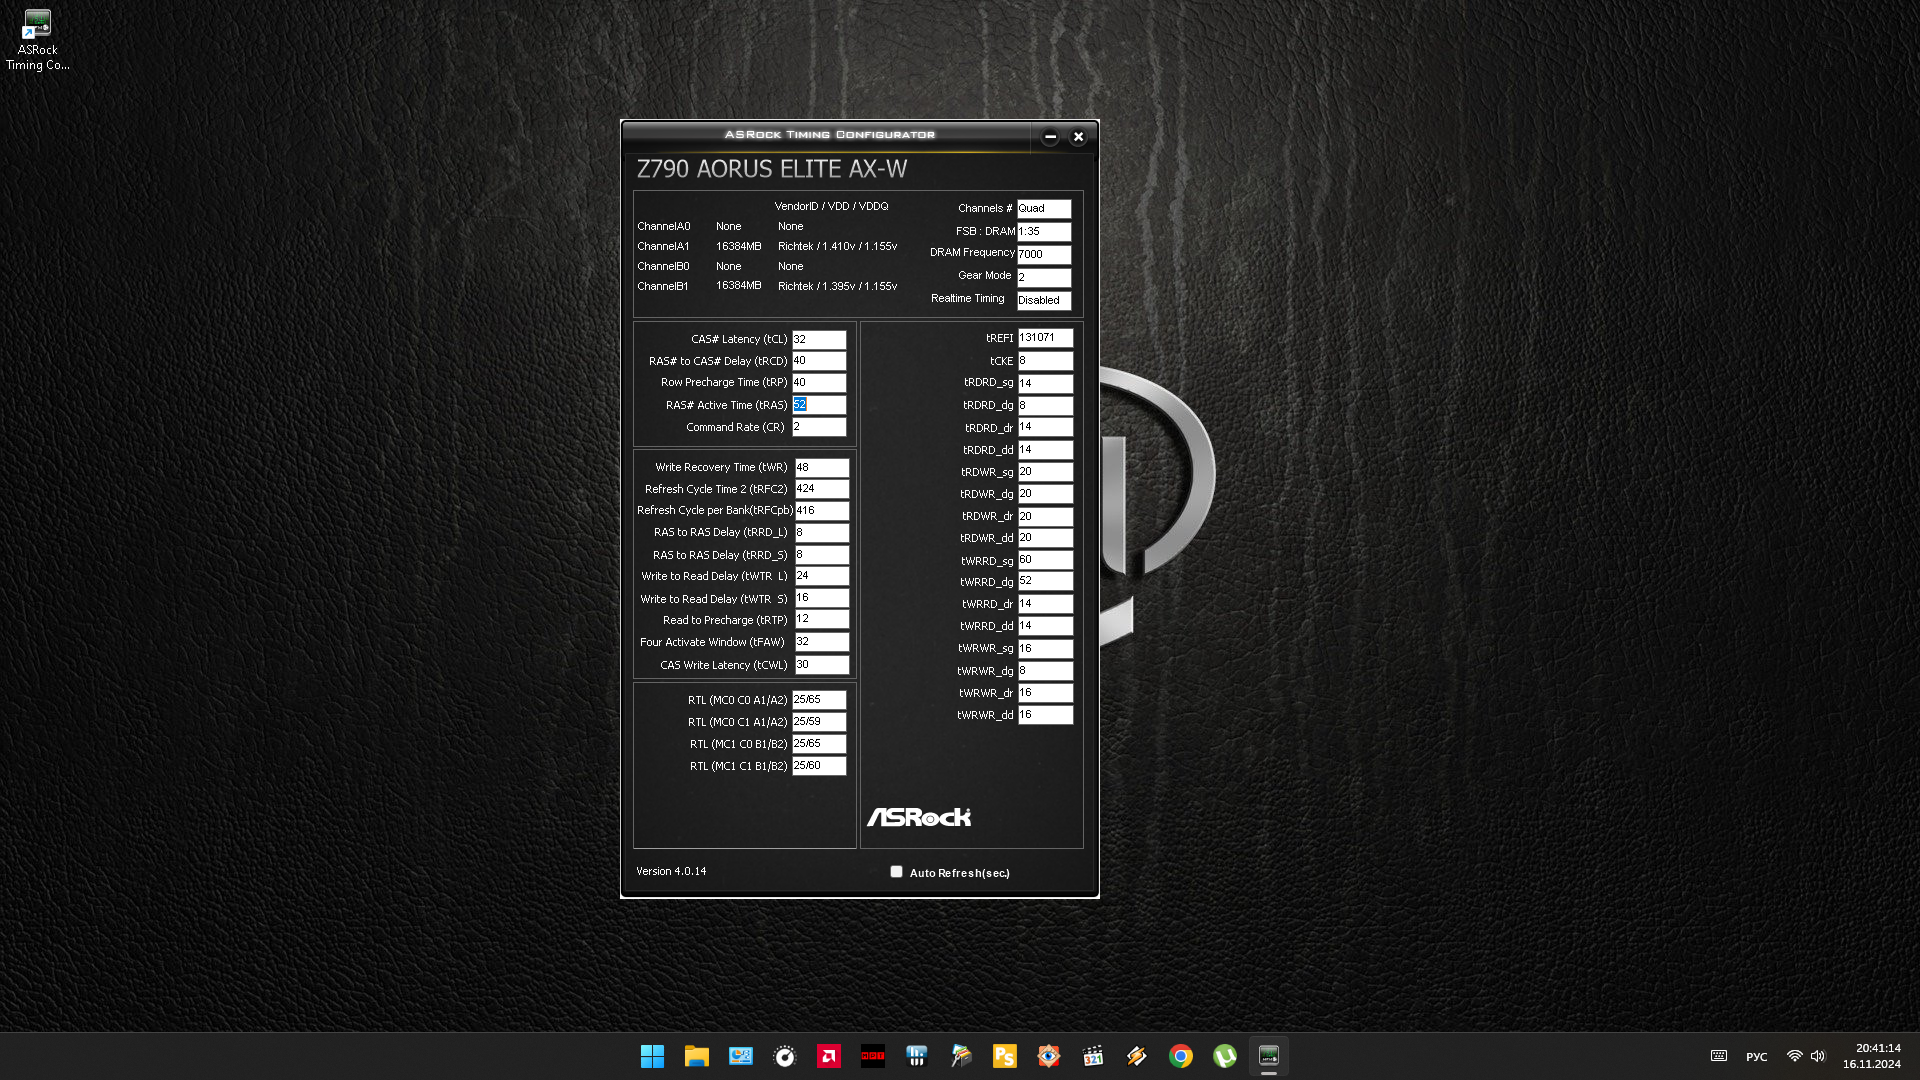Viewport: 1920px width, 1080px height.
Task: Click the Command Rate (CR) field
Action: pyautogui.click(x=819, y=427)
